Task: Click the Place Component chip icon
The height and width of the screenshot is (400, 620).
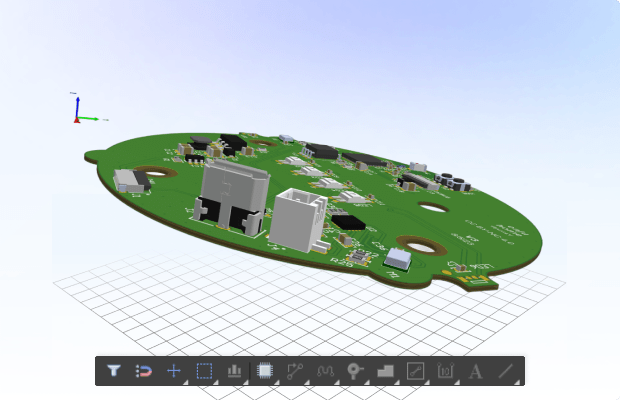Action: click(265, 371)
